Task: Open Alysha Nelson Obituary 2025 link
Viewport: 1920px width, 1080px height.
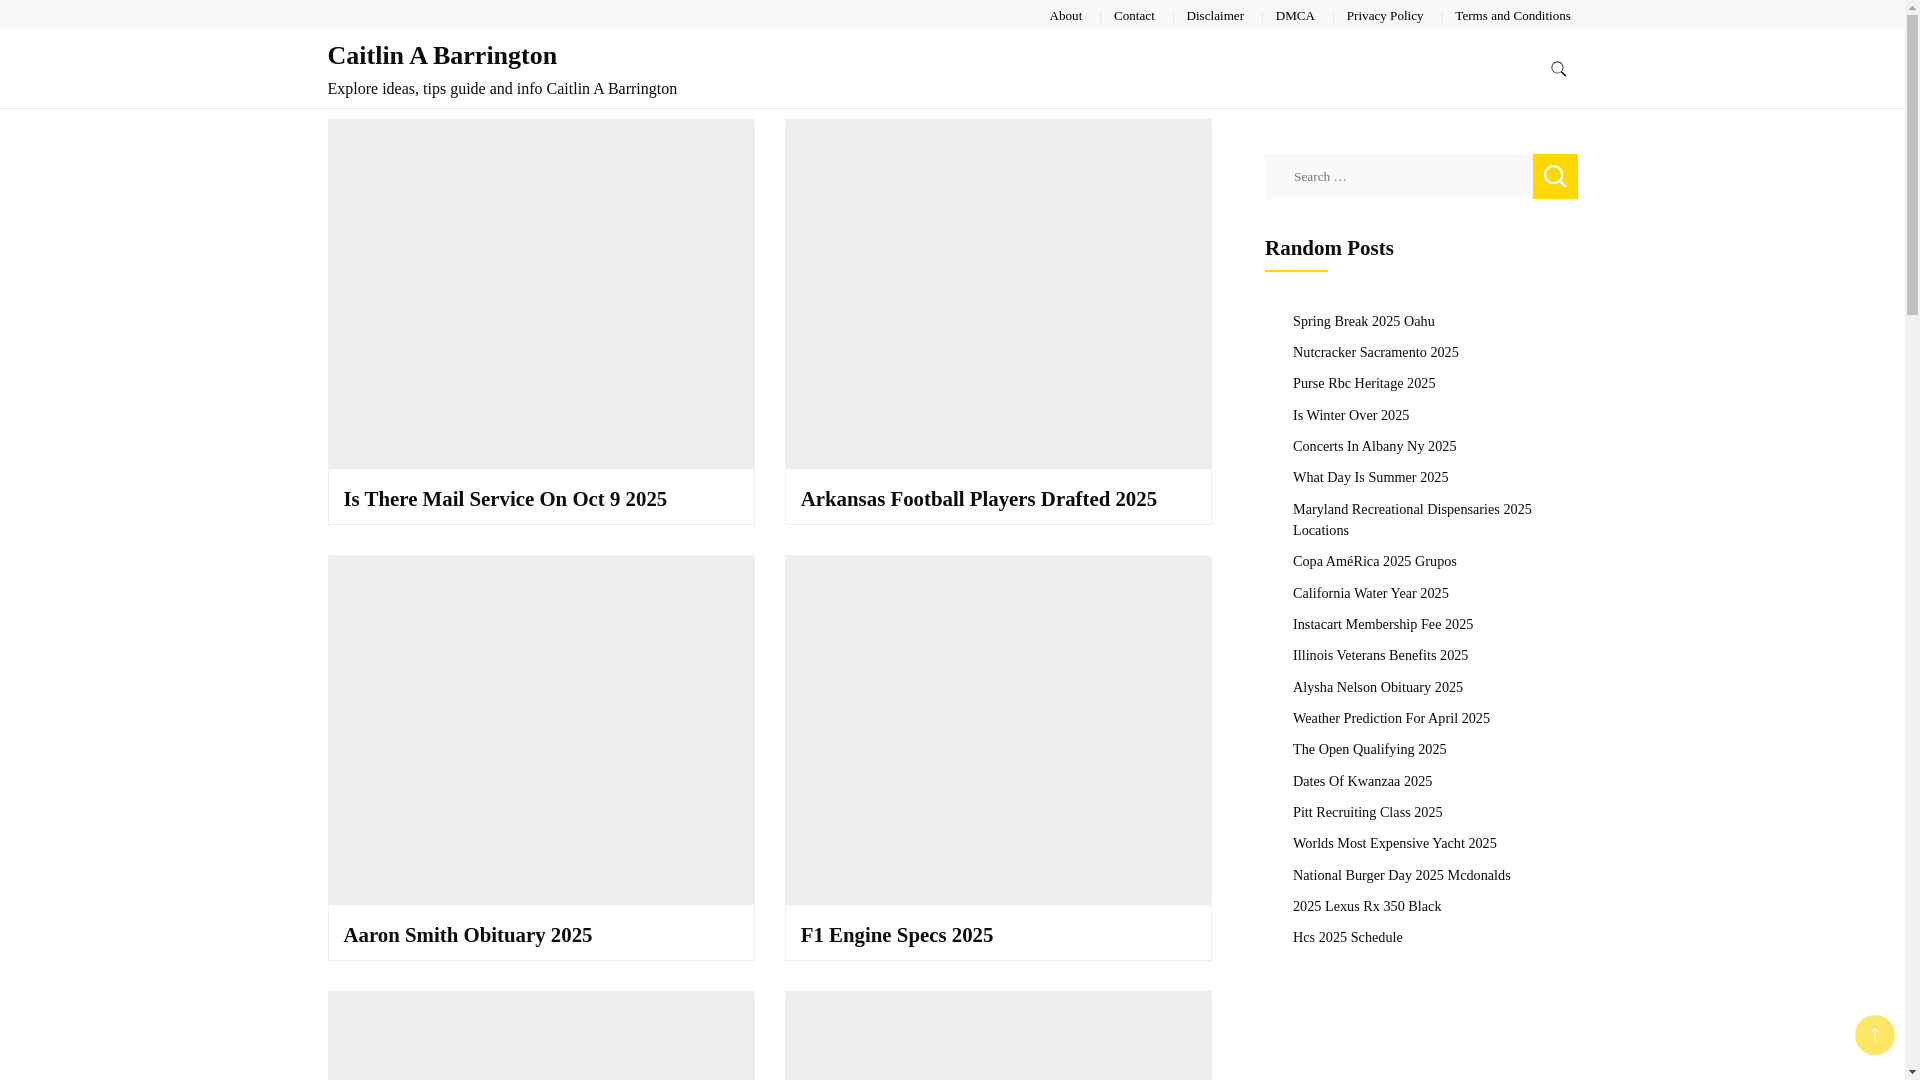Action: (x=1377, y=687)
